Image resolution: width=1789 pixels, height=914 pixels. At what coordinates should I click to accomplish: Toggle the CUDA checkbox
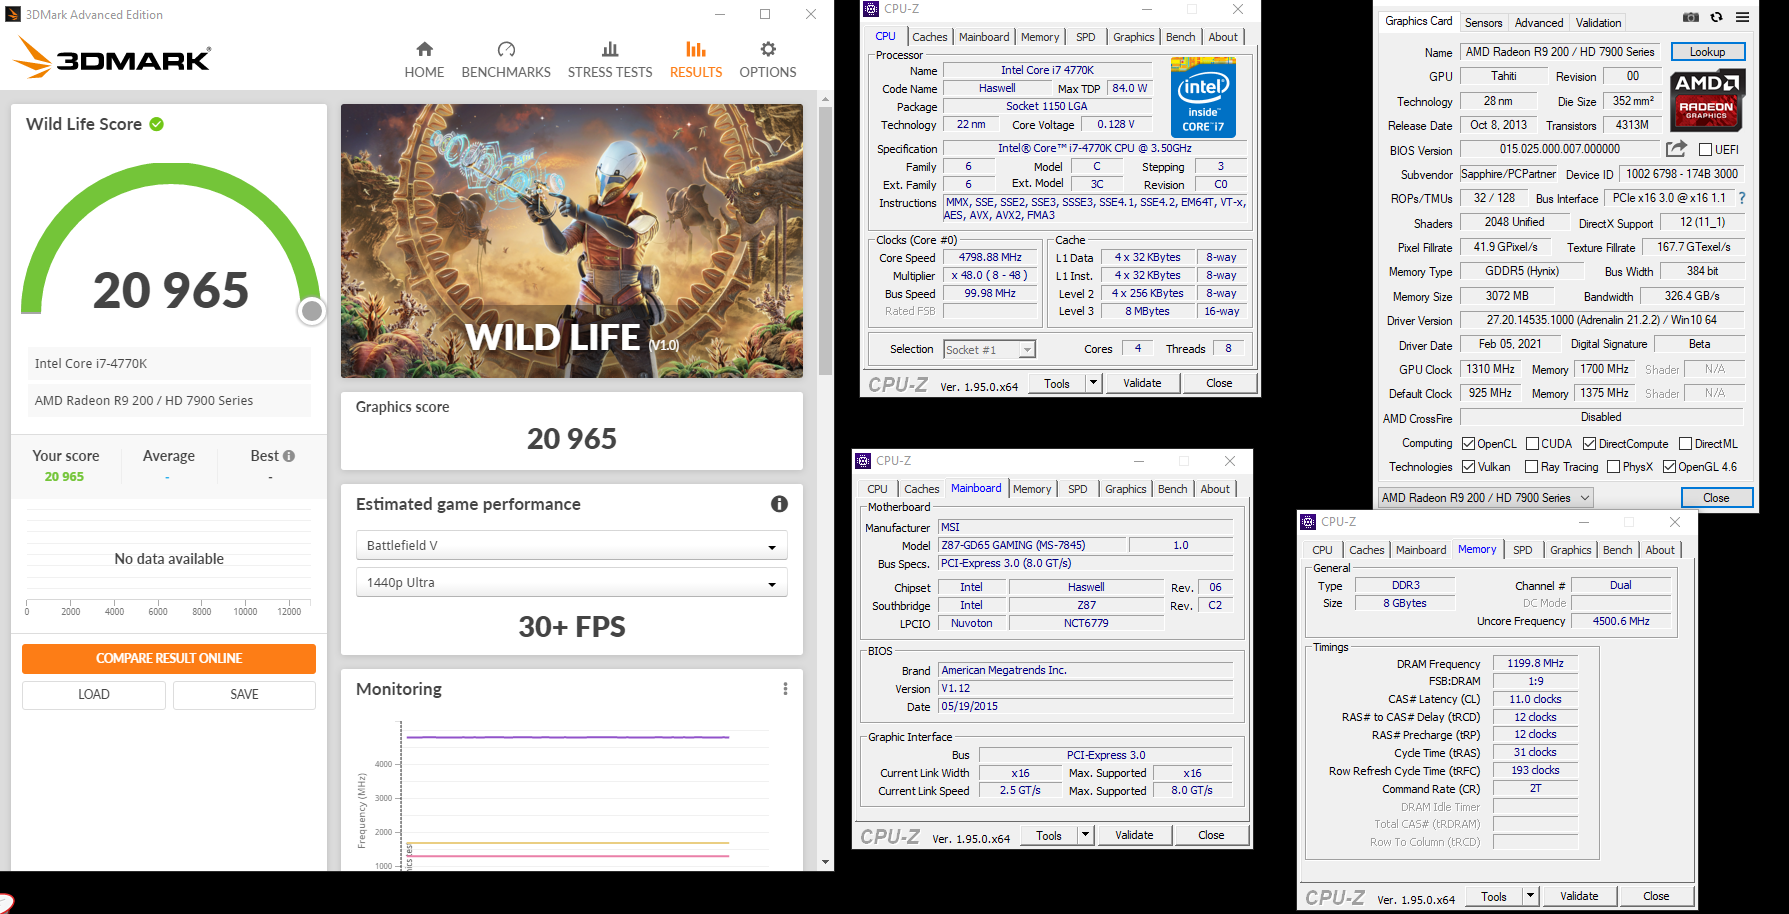1532,444
